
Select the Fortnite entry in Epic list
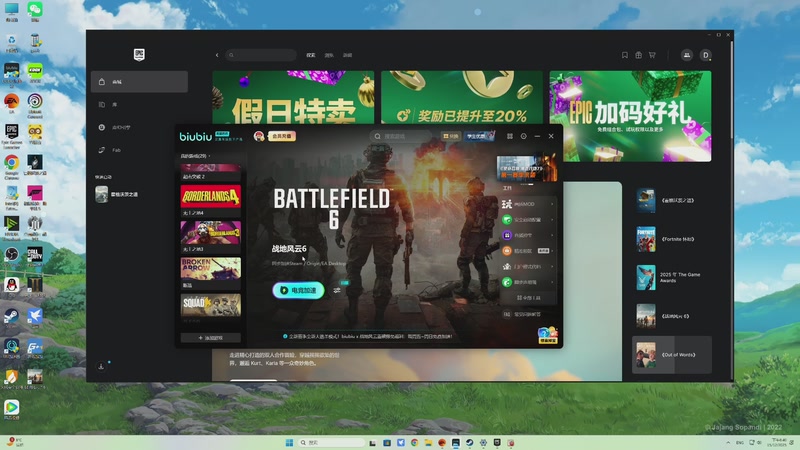pyautogui.click(x=671, y=239)
